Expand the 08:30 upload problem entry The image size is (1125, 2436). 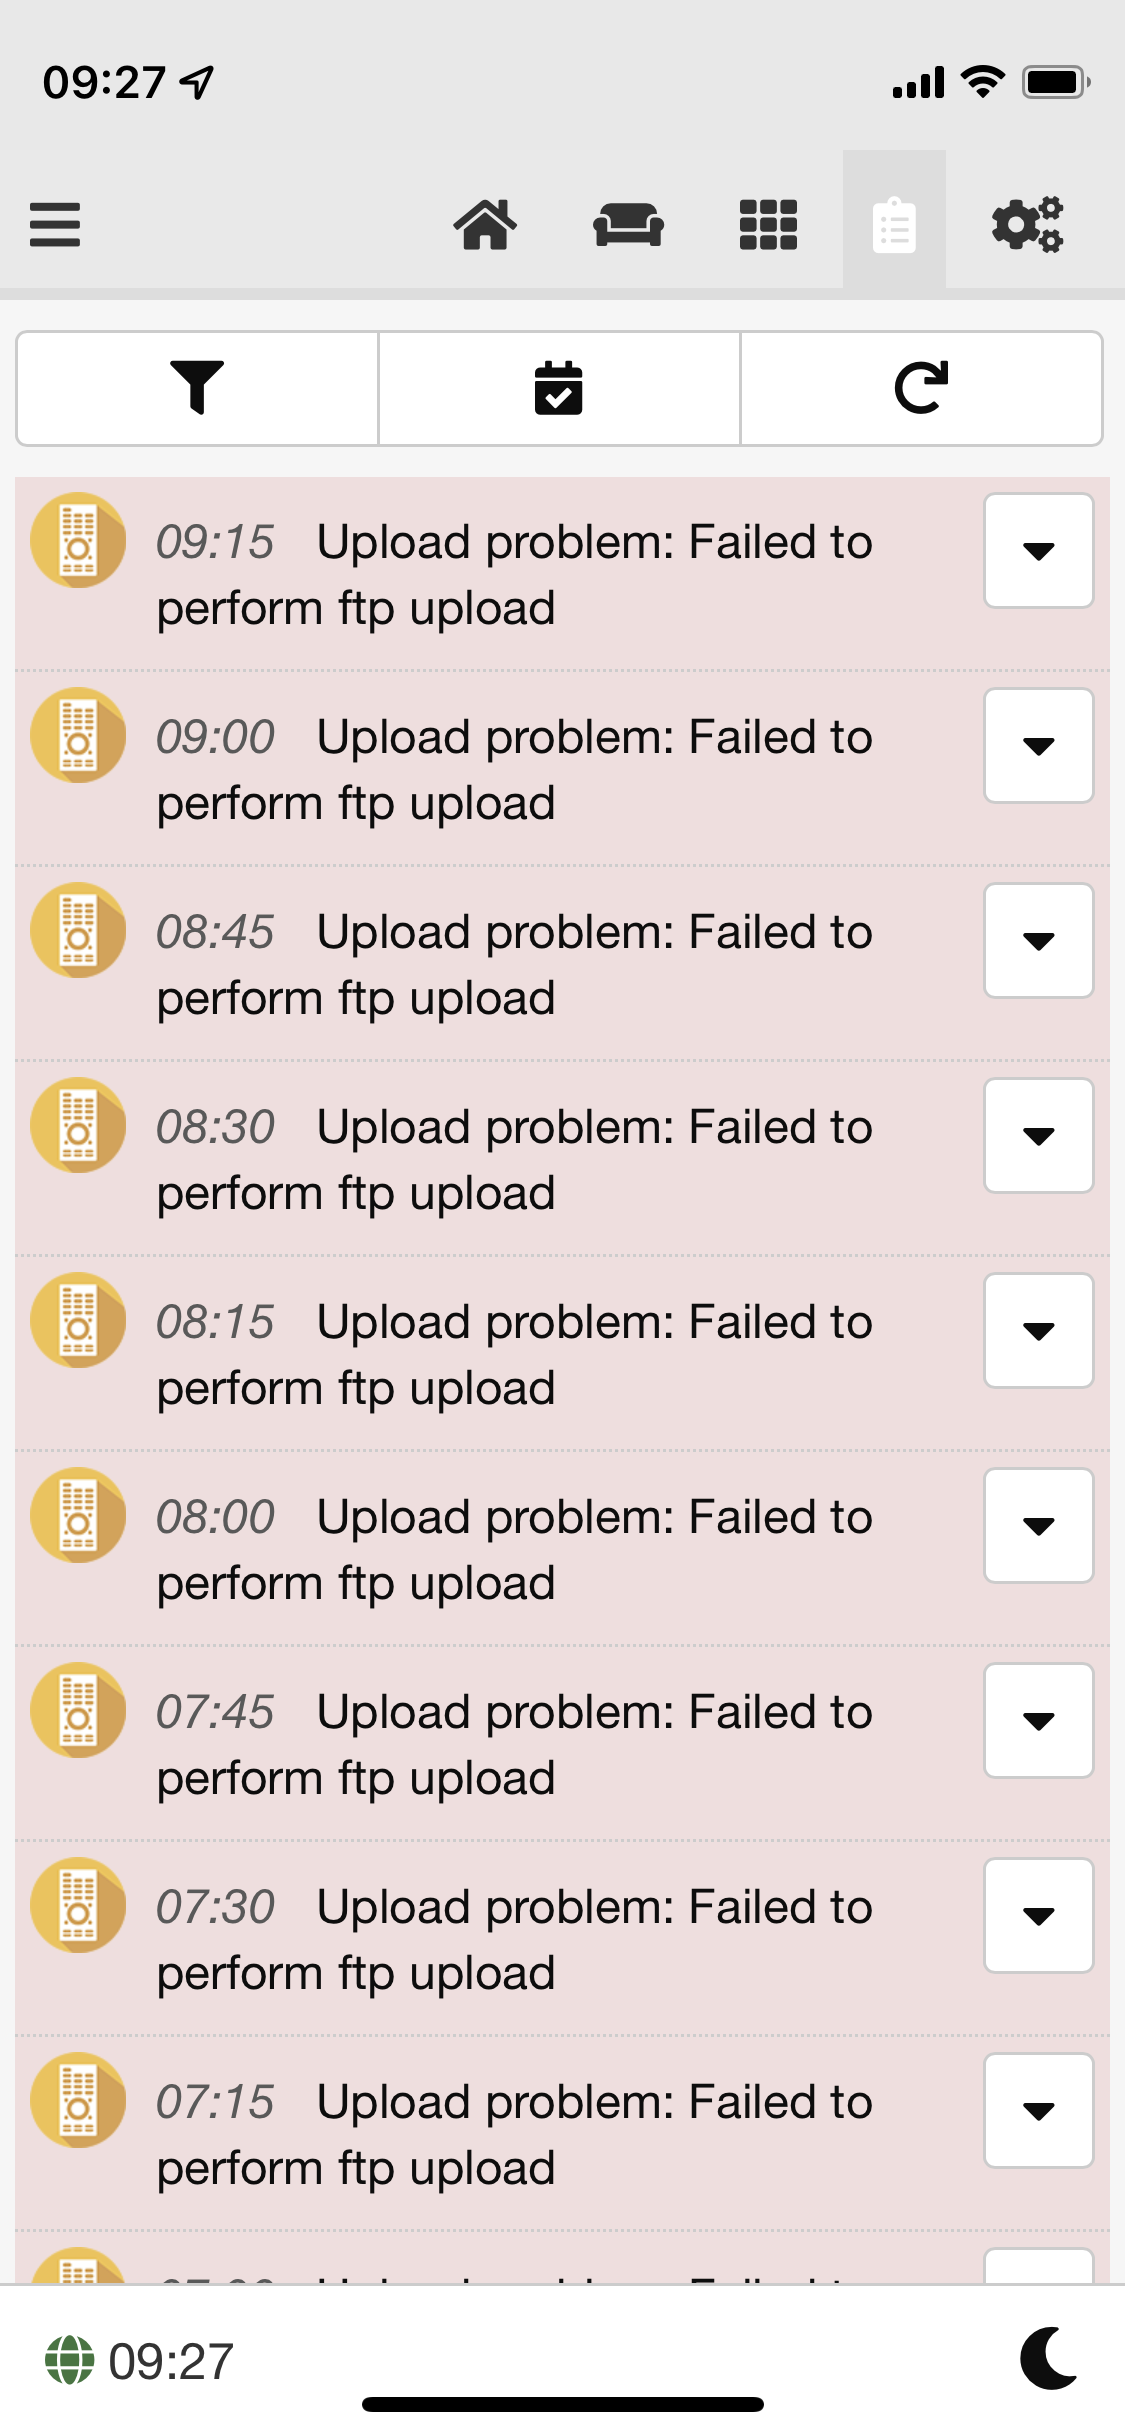1039,1136
